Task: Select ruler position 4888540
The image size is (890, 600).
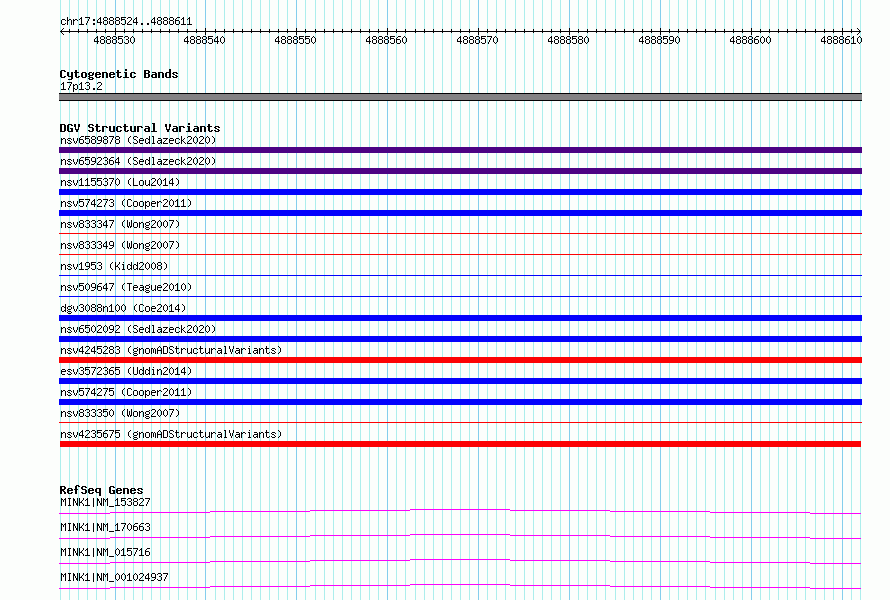Action: tap(204, 40)
